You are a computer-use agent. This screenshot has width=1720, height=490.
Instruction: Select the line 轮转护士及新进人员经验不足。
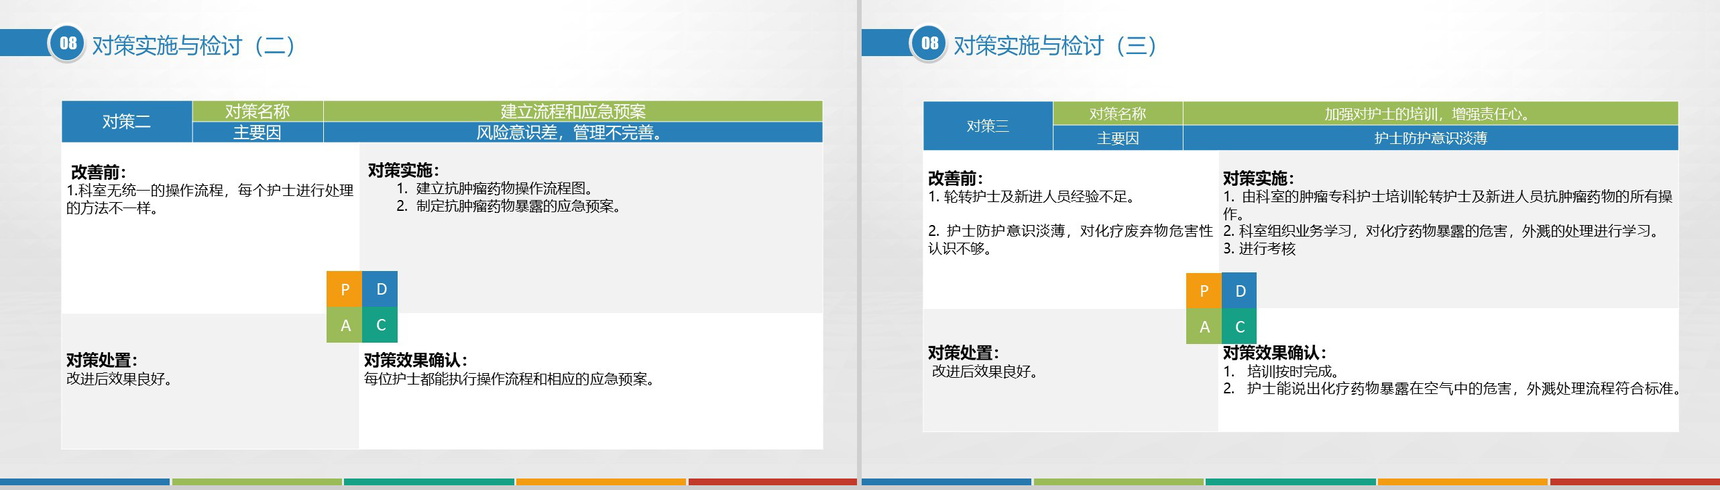coord(1032,197)
